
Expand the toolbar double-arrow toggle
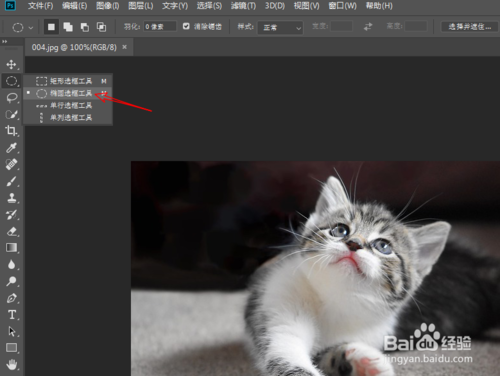pyautogui.click(x=5, y=42)
